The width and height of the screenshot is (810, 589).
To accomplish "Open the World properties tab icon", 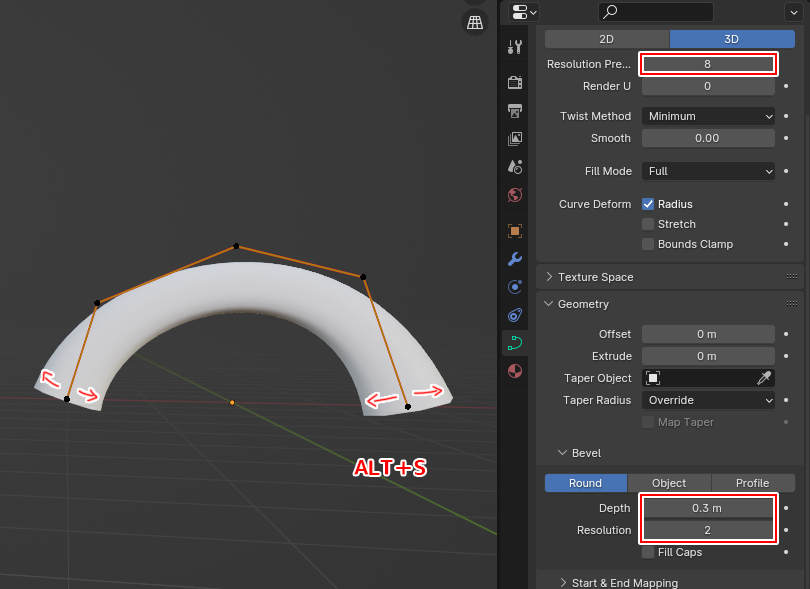I will (515, 195).
